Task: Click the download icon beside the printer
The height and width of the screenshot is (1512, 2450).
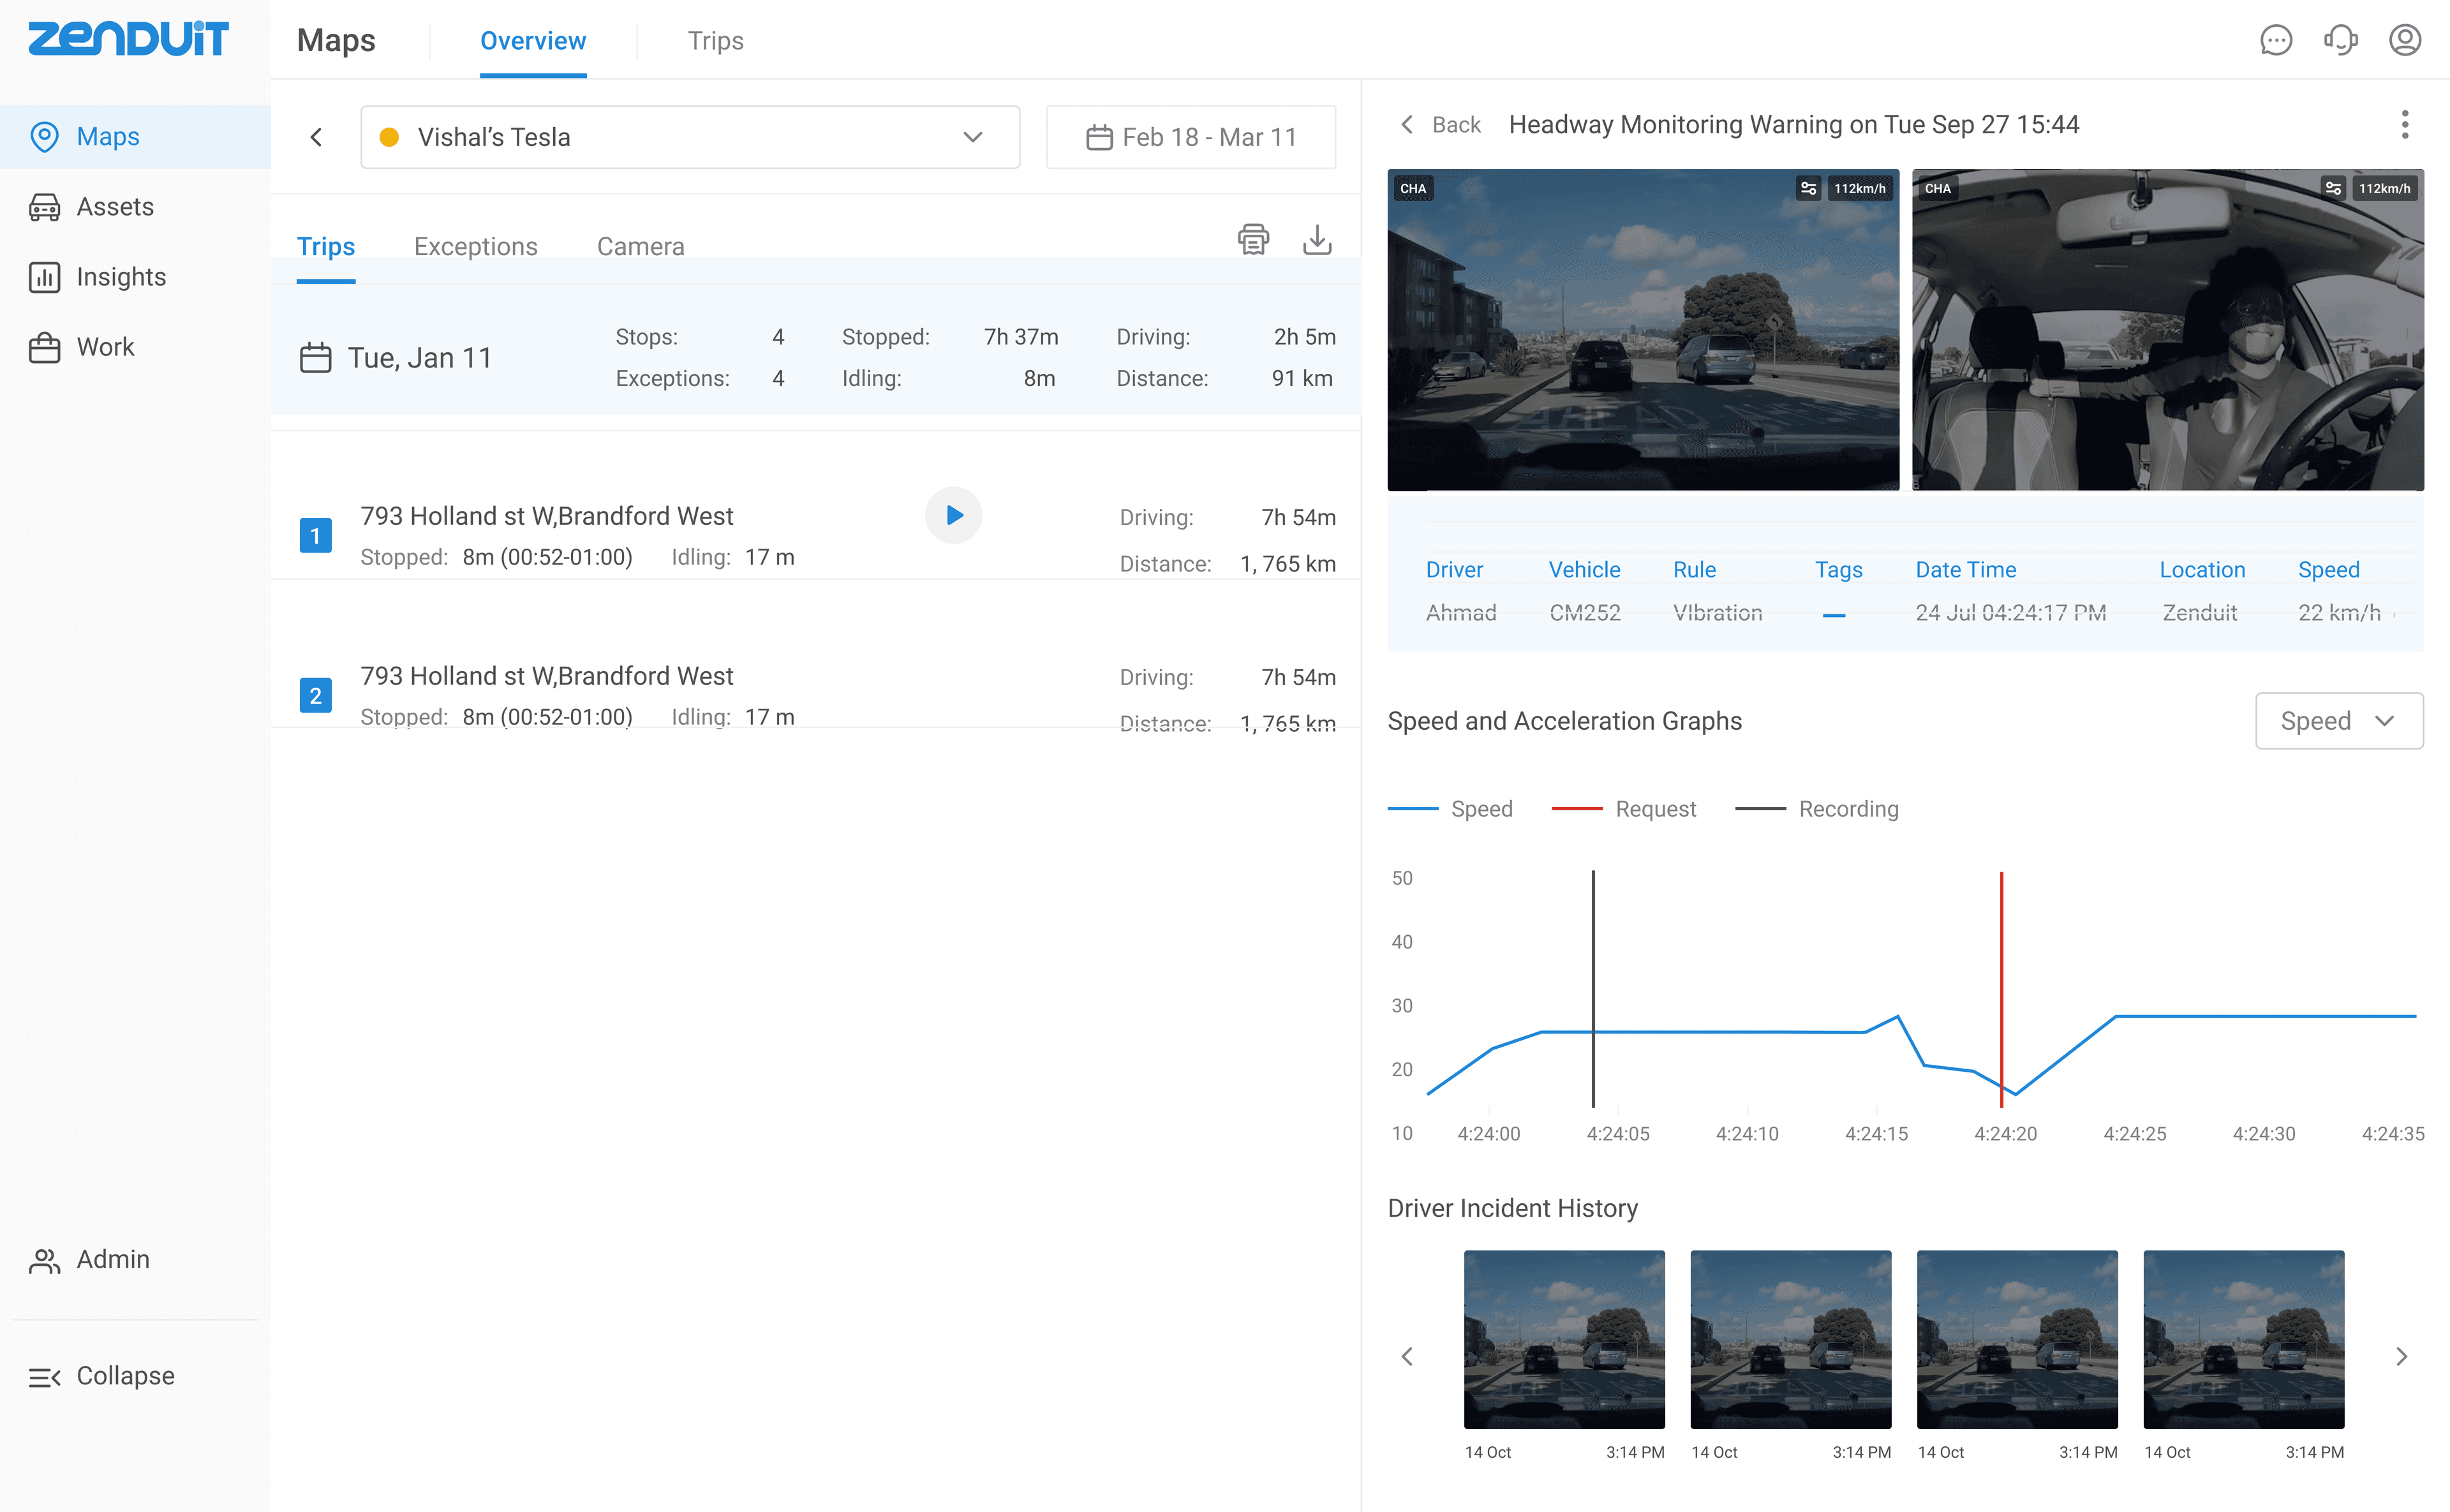Action: click(x=1317, y=240)
